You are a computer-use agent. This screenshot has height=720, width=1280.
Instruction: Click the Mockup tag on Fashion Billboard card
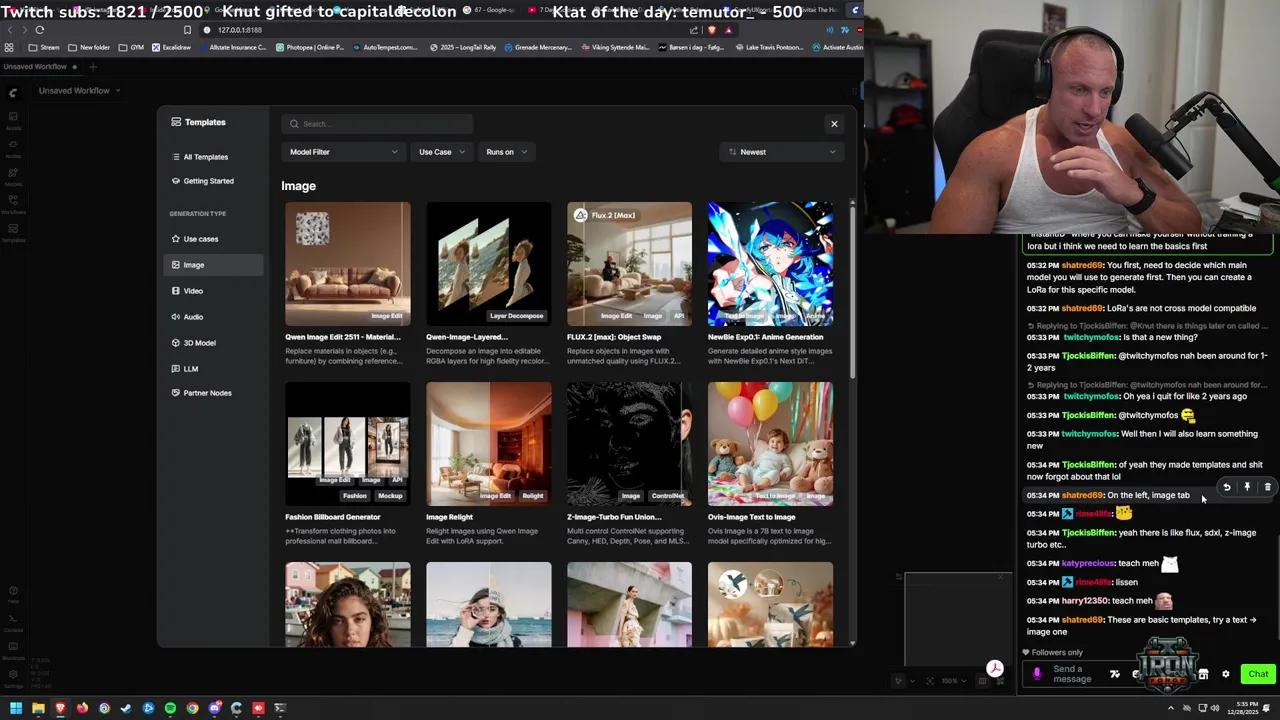click(x=390, y=496)
